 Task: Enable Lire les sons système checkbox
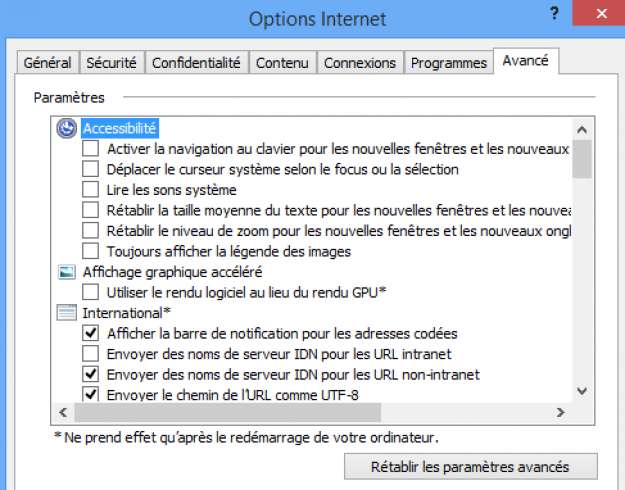tap(90, 189)
